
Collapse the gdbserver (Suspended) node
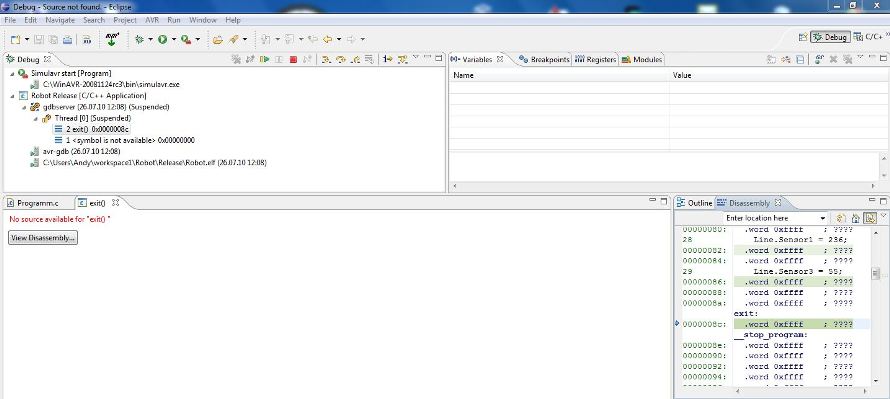tap(24, 107)
